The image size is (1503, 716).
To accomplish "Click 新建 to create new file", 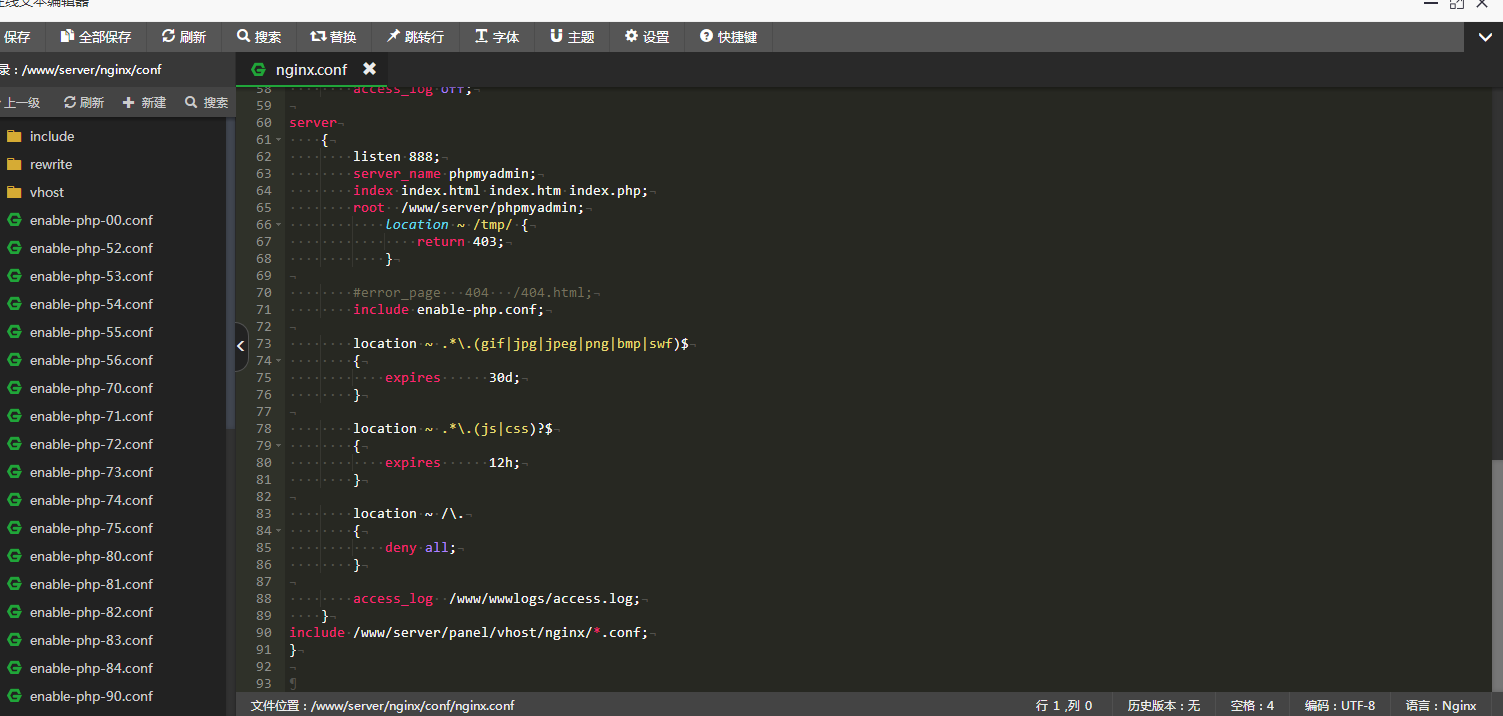I will [x=145, y=102].
